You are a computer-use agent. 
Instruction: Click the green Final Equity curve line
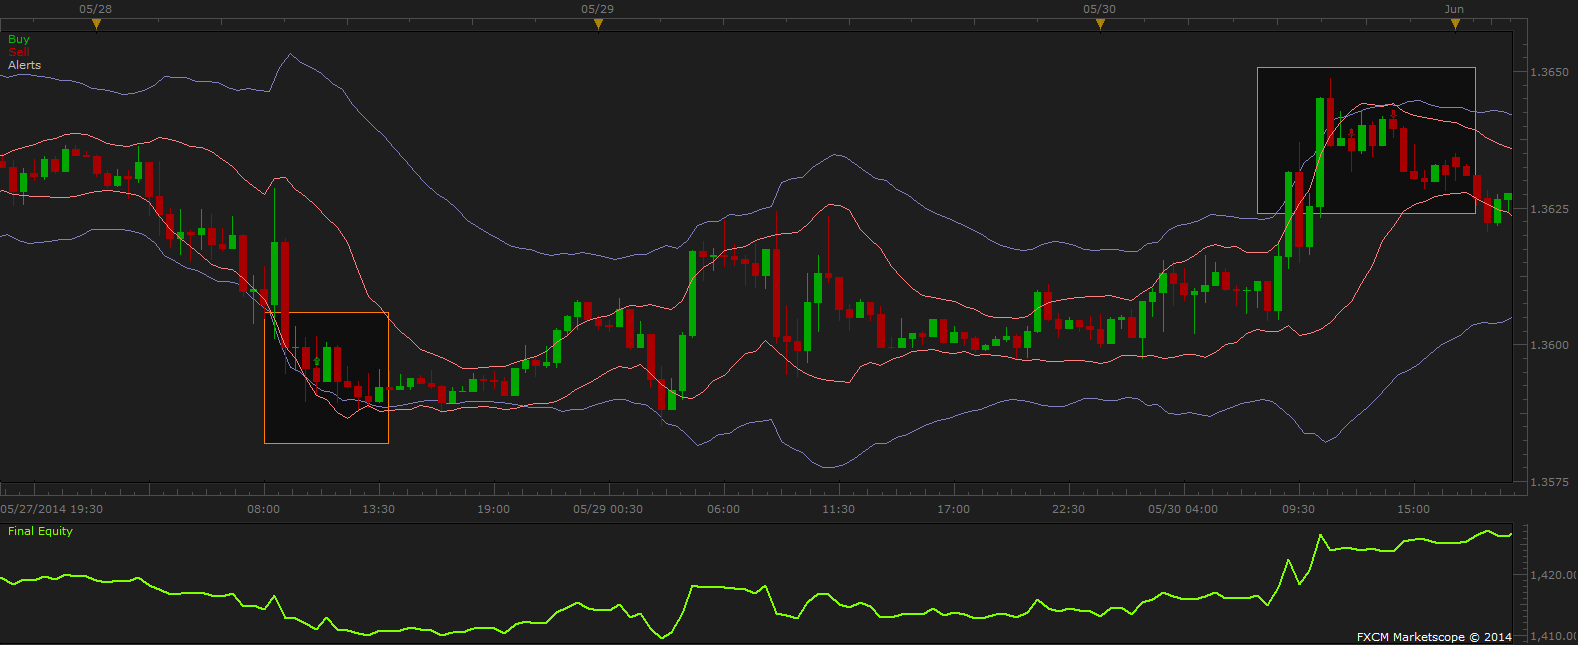(x=700, y=587)
